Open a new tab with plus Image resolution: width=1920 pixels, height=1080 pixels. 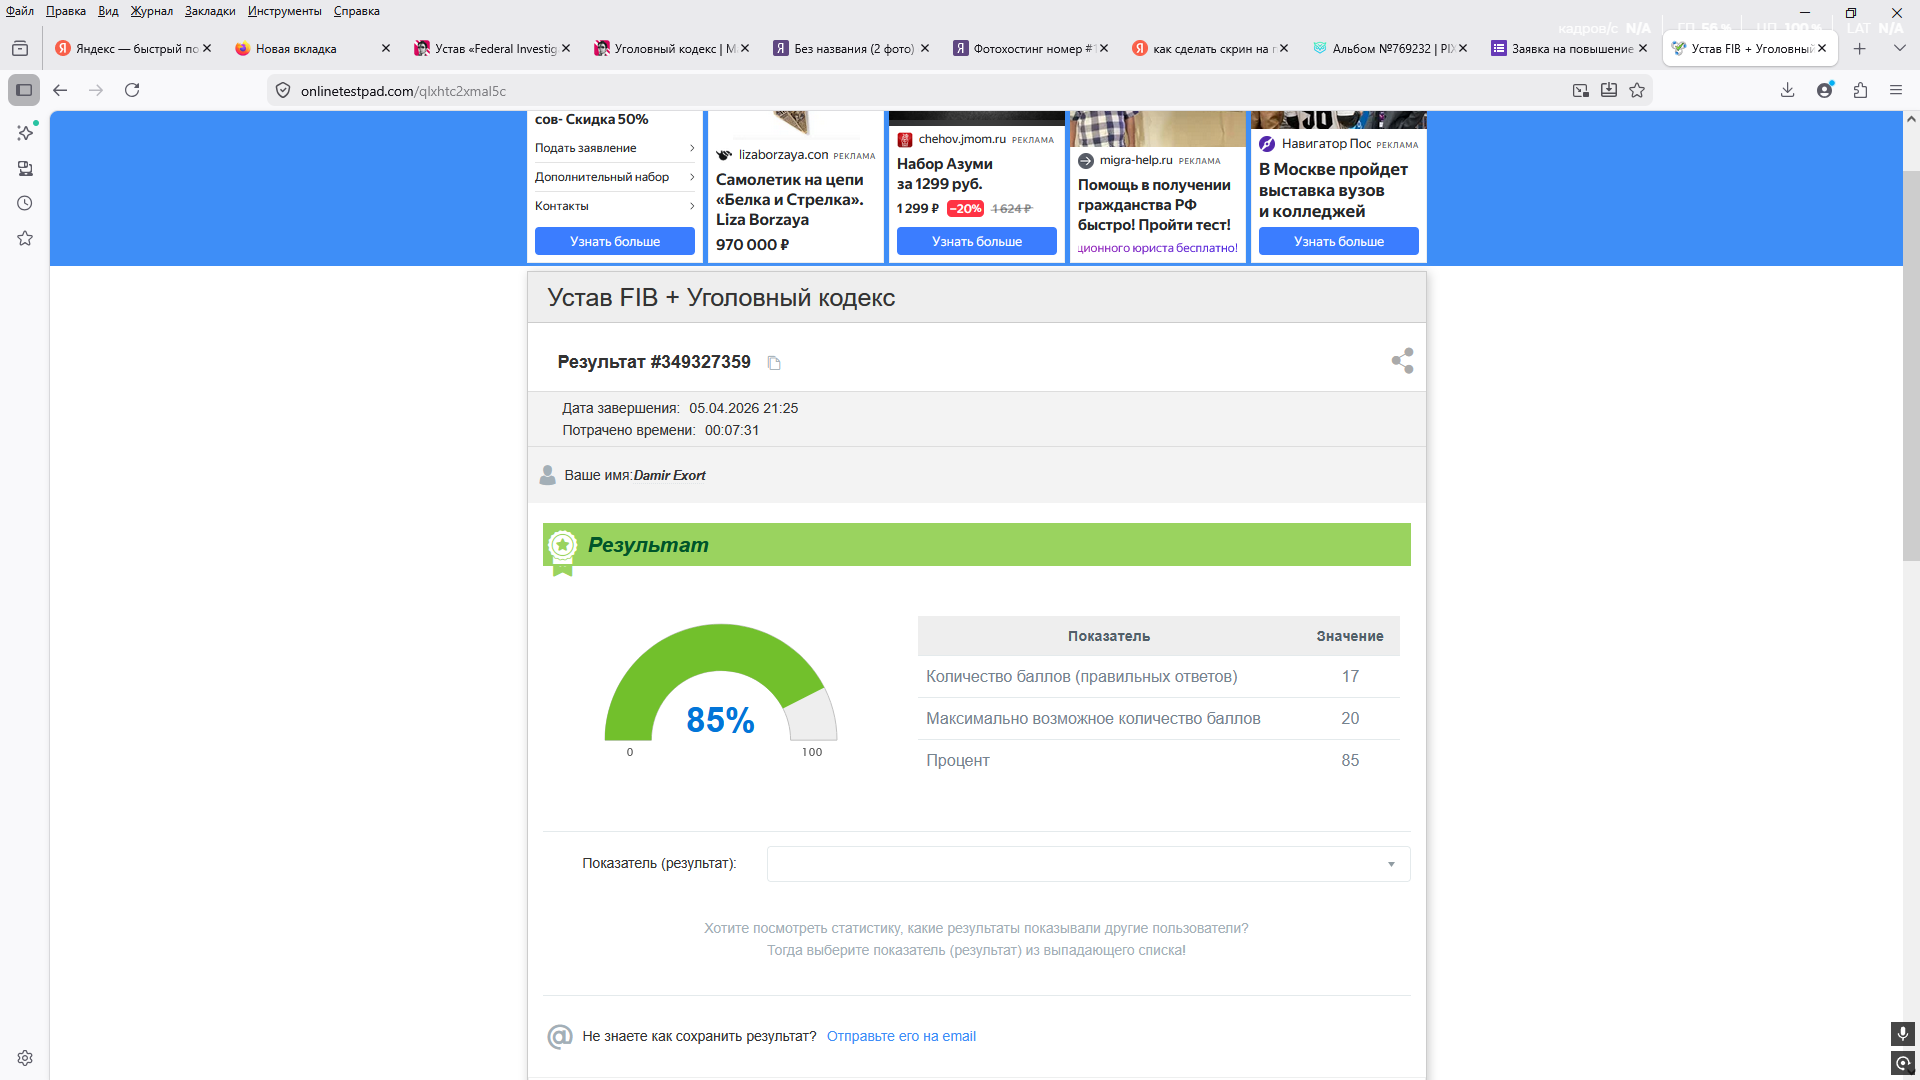[1860, 48]
